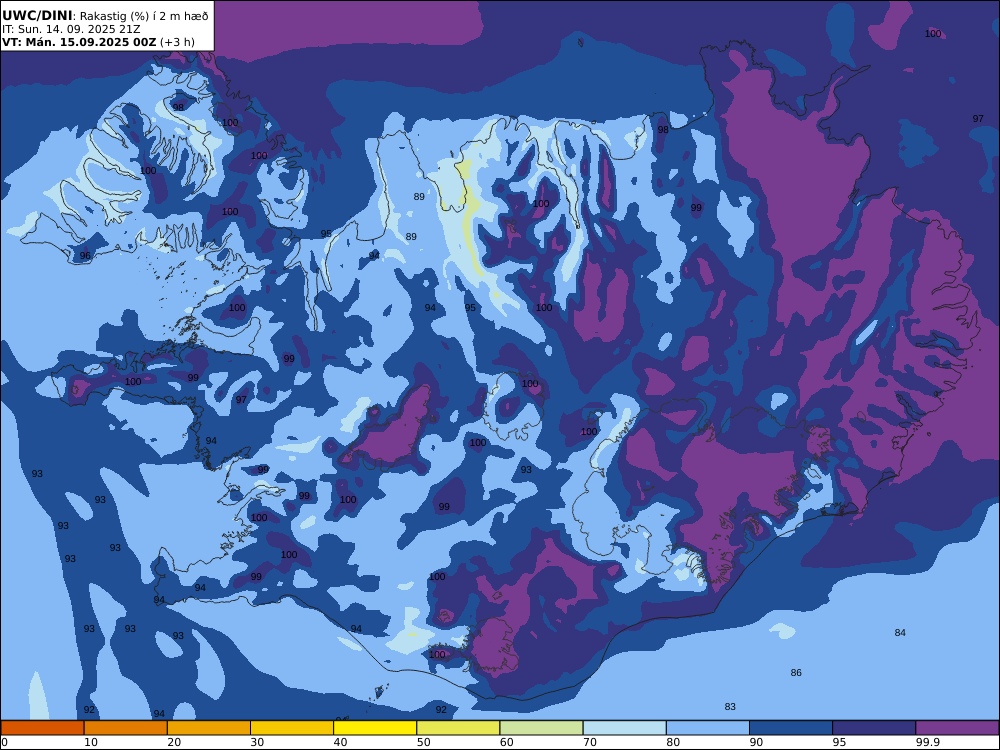Screen dimensions: 1000x750
Task: Select the '86' humidity value over the sea
Action: pyautogui.click(x=796, y=673)
